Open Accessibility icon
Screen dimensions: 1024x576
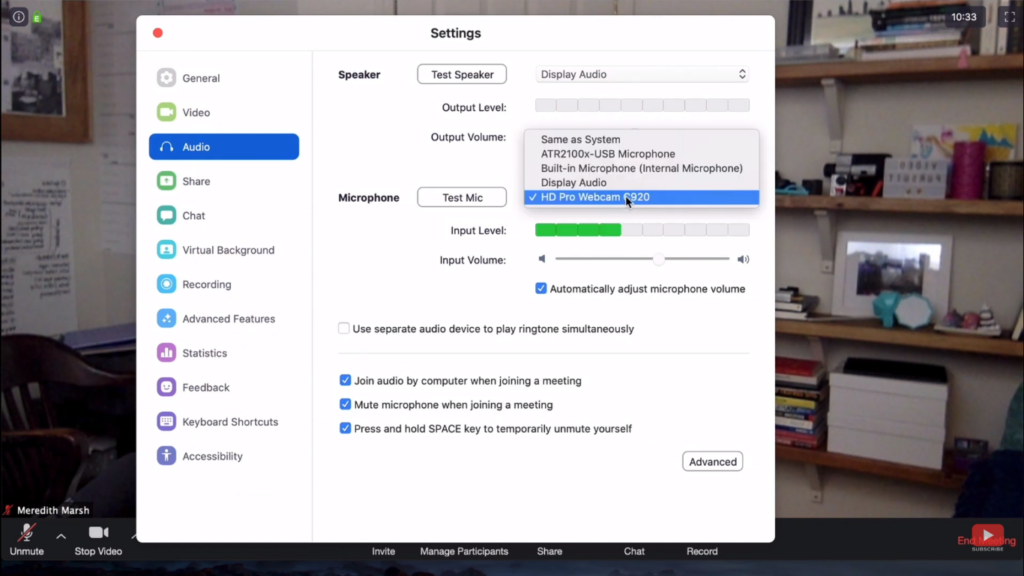coord(167,456)
